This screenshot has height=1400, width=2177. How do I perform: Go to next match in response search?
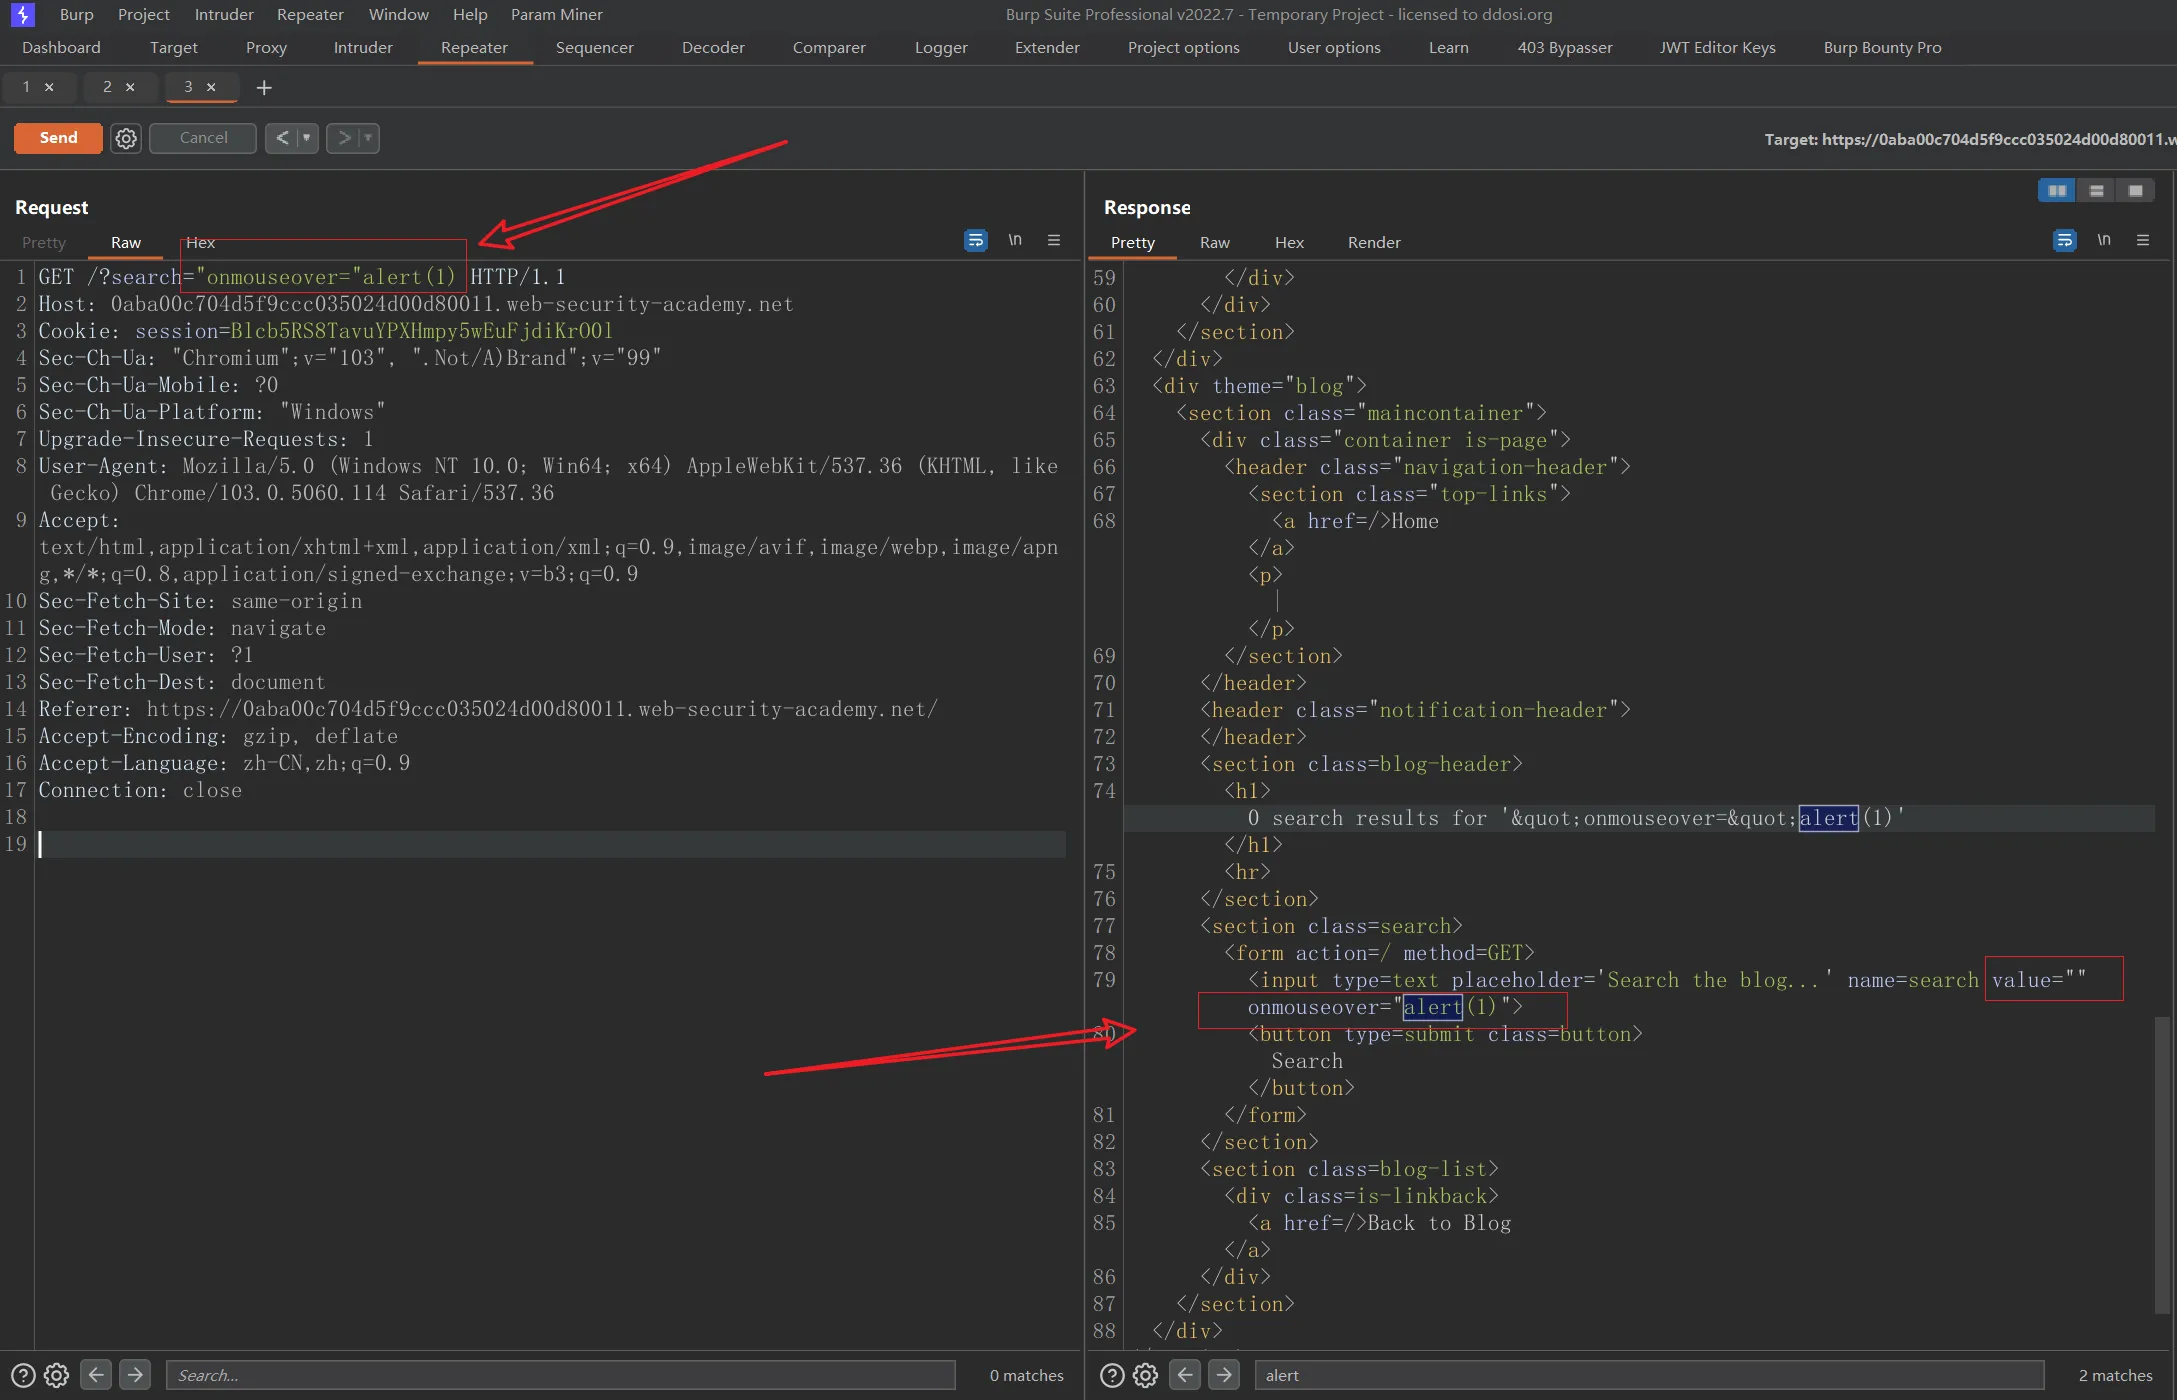coord(1224,1375)
